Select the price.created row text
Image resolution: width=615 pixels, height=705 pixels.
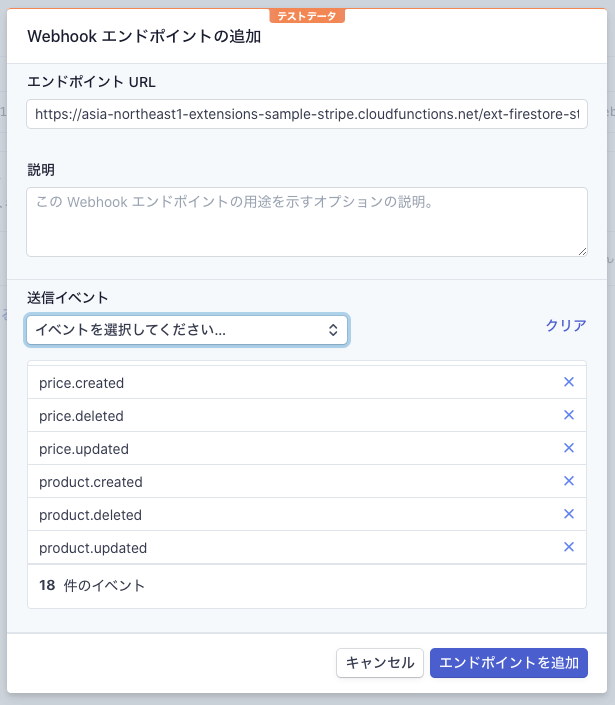coord(81,383)
